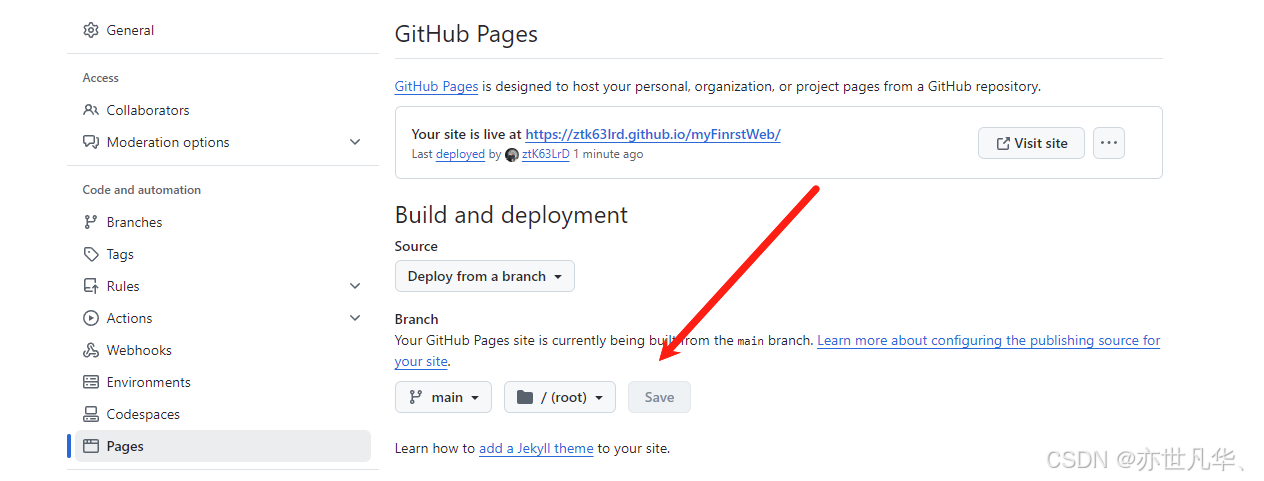
Task: Click the external-link icon on Visit site
Action: click(x=1003, y=143)
